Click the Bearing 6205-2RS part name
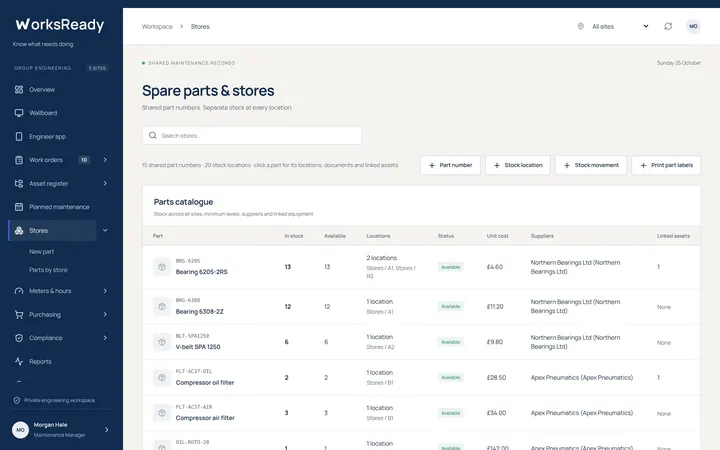 [x=202, y=272]
